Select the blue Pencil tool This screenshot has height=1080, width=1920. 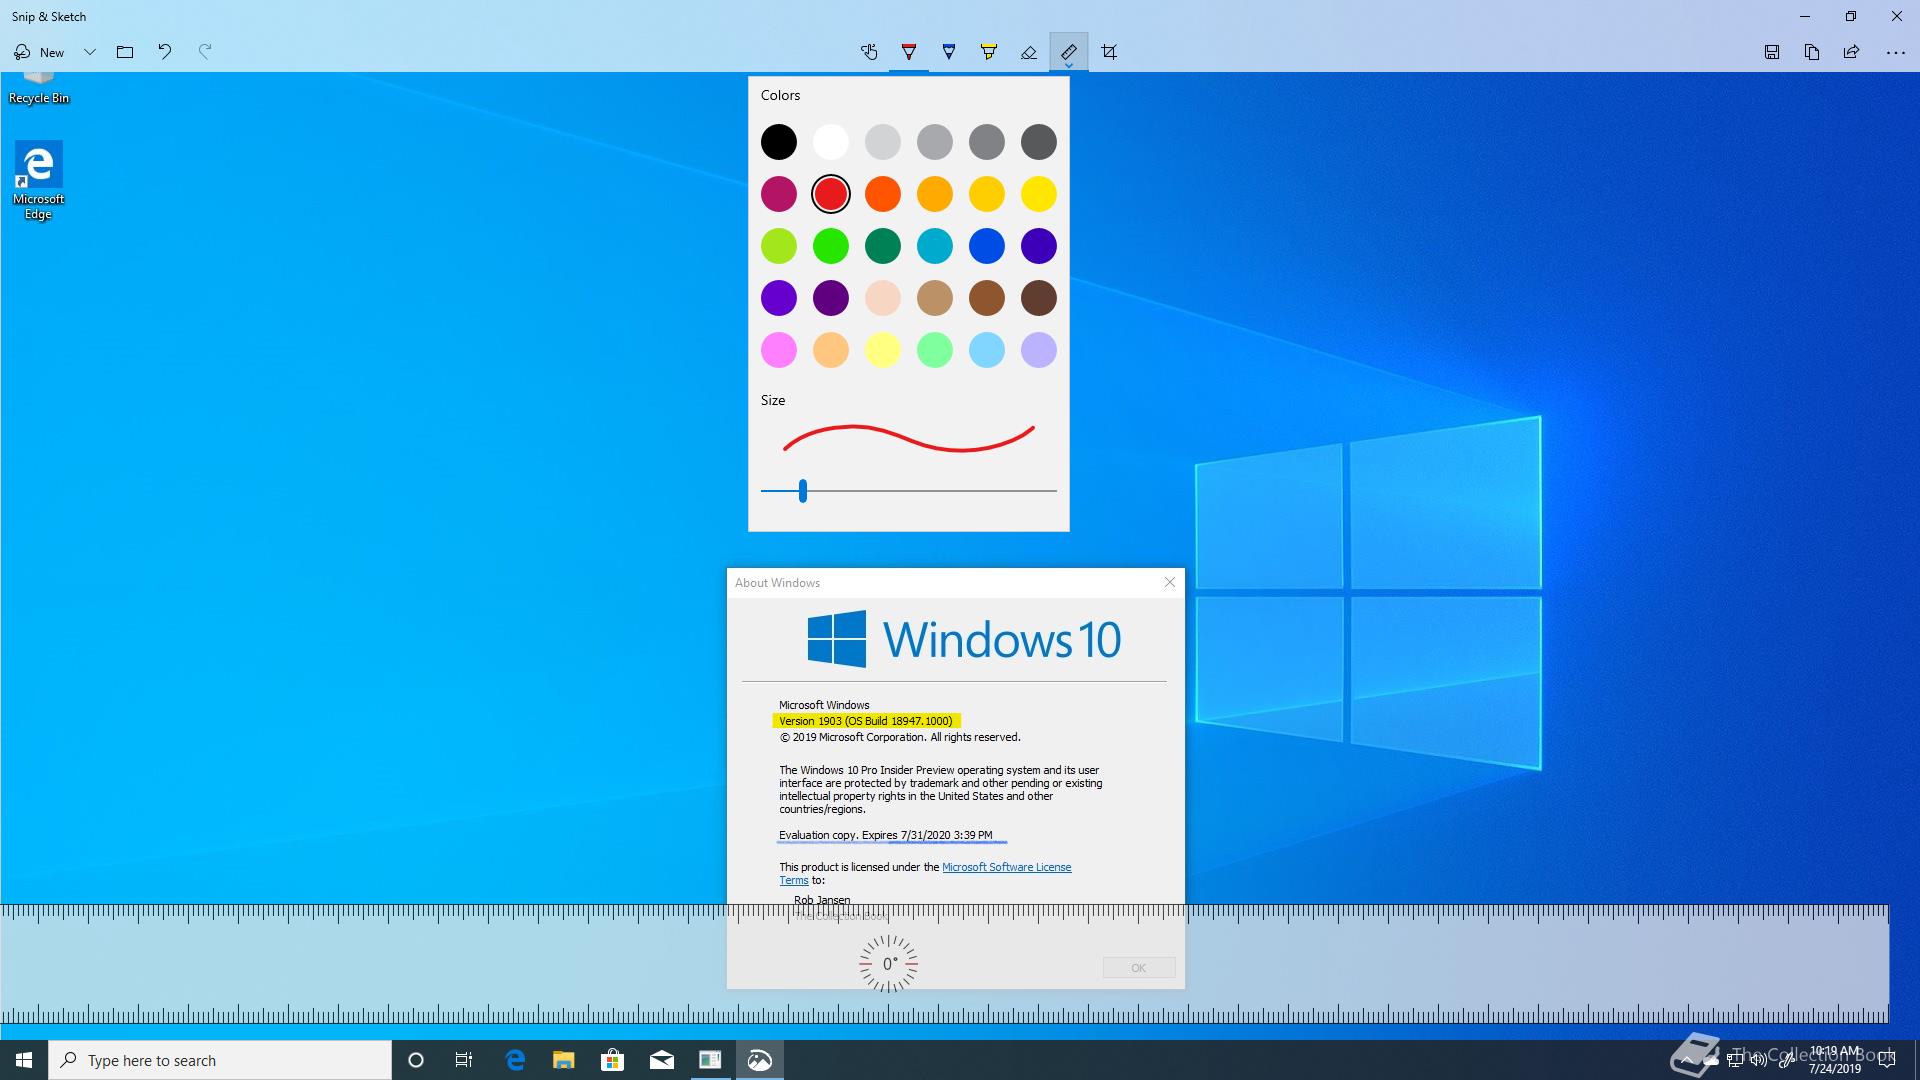coord(949,52)
